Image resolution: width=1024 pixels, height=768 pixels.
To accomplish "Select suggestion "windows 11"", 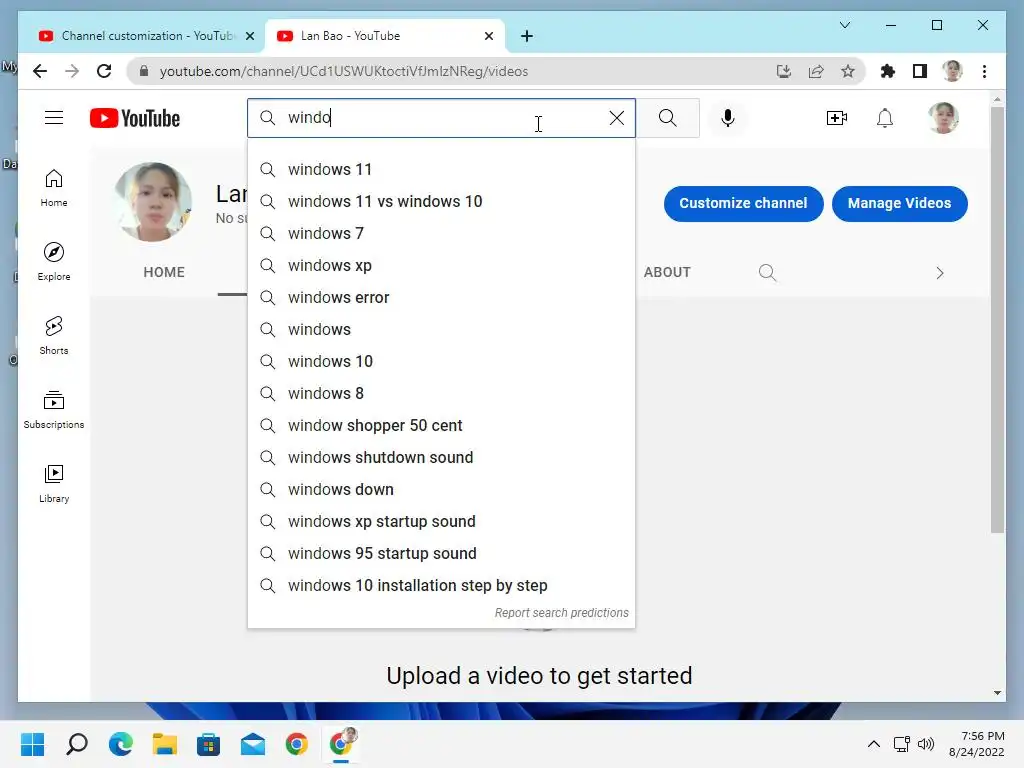I will click(x=441, y=169).
